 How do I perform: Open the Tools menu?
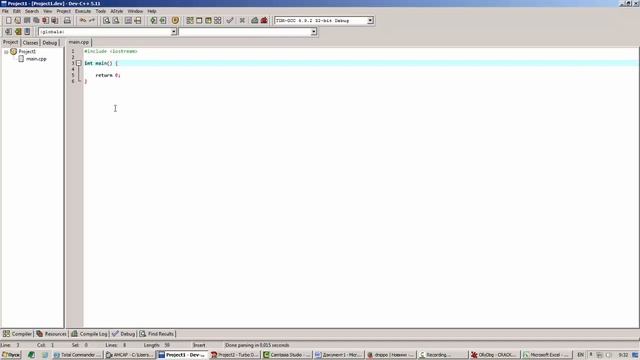[x=101, y=11]
